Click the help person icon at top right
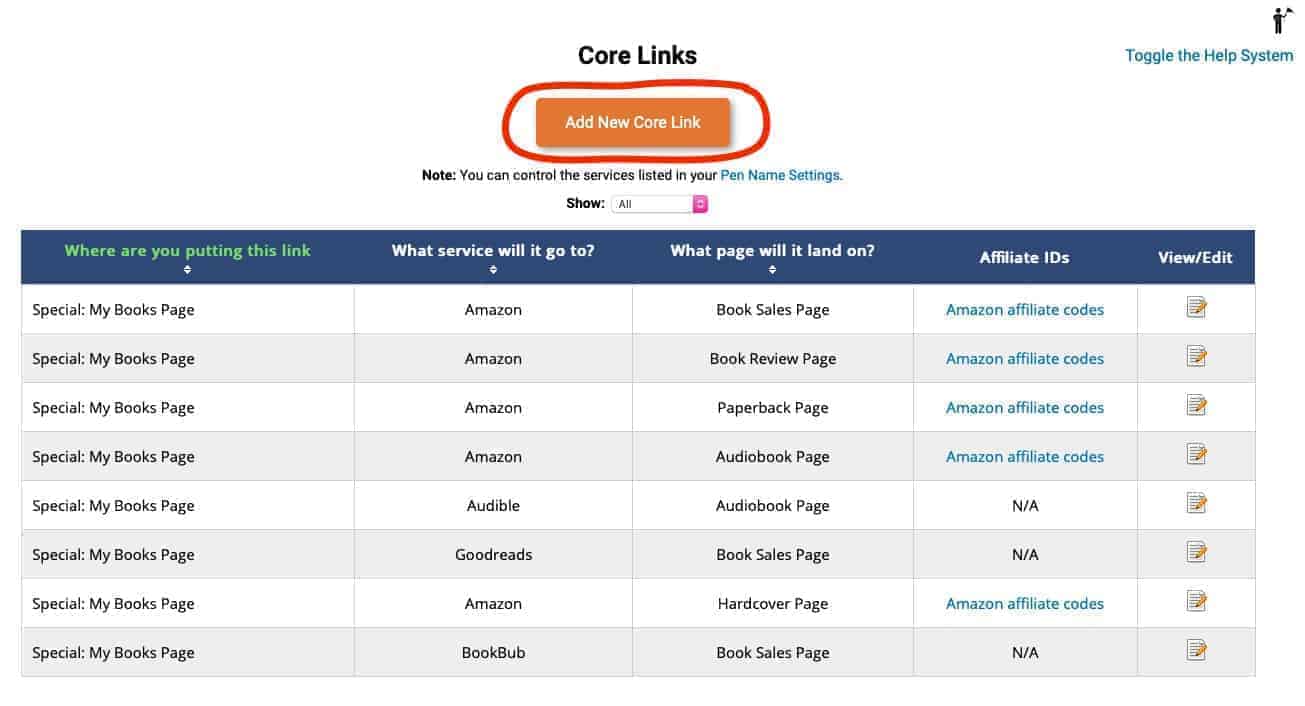 [1281, 20]
